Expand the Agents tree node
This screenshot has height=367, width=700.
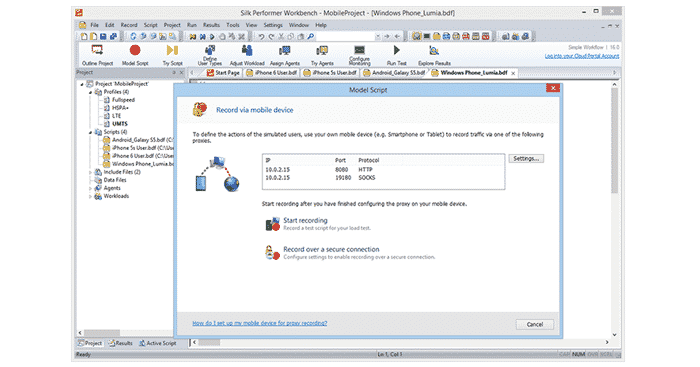point(90,188)
